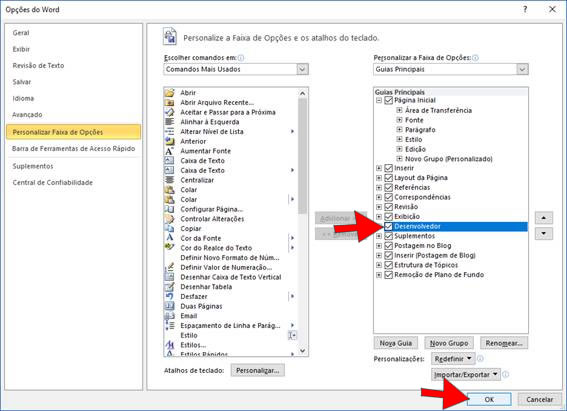The image size is (567, 411).
Task: Click the scroll up arrow of commands list
Action: pyautogui.click(x=303, y=93)
